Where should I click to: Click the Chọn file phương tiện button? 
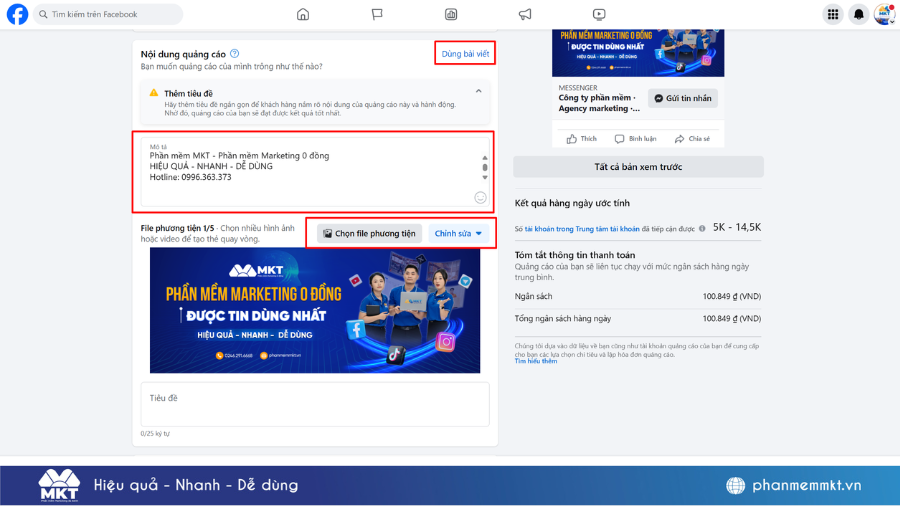(369, 233)
